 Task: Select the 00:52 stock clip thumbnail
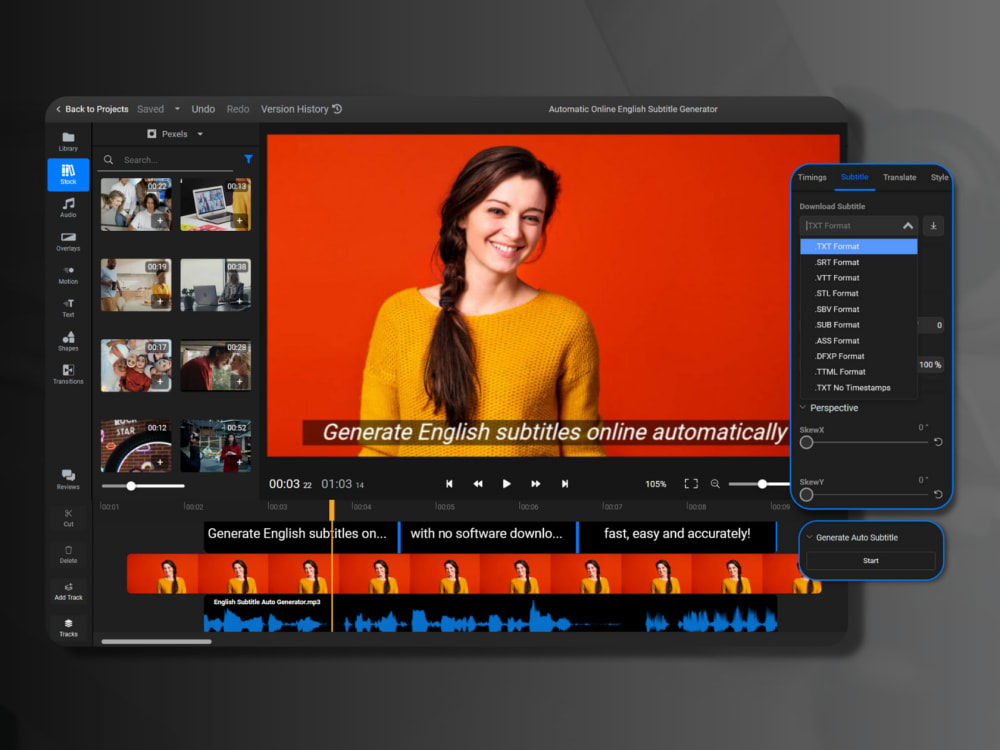click(216, 445)
